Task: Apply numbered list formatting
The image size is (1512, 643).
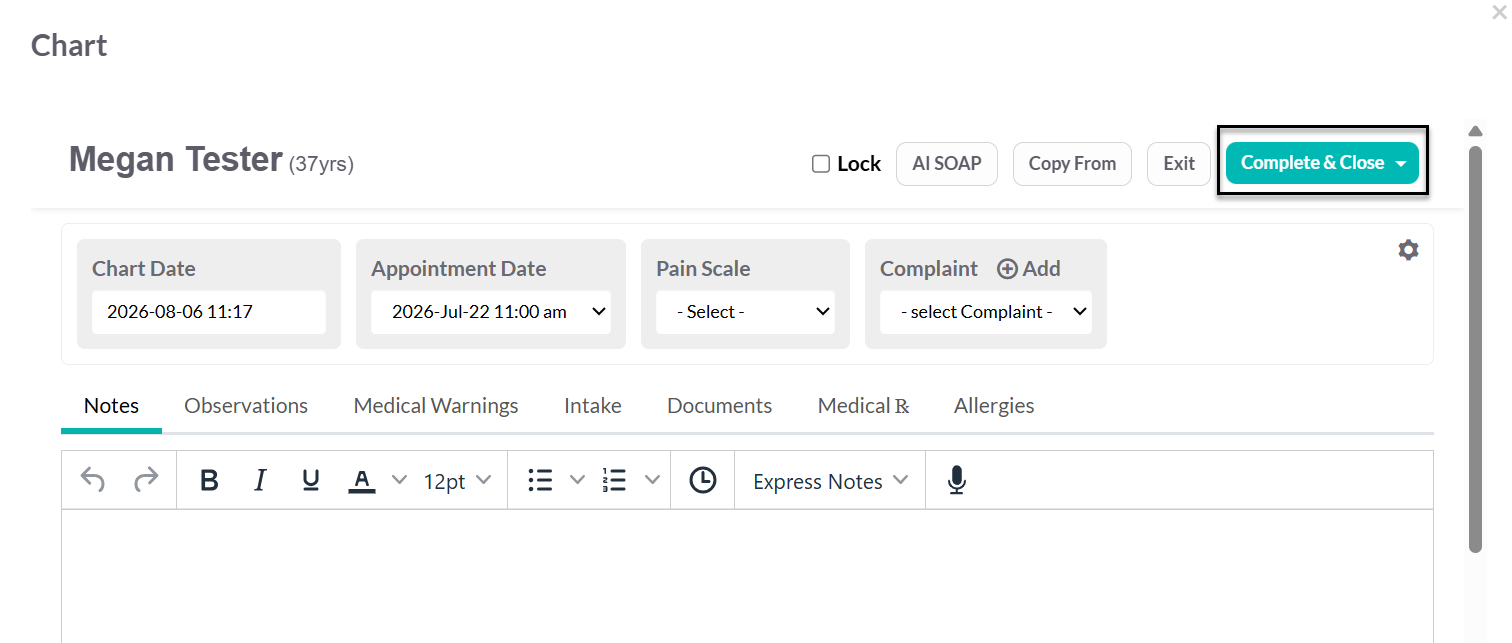Action: pyautogui.click(x=615, y=481)
